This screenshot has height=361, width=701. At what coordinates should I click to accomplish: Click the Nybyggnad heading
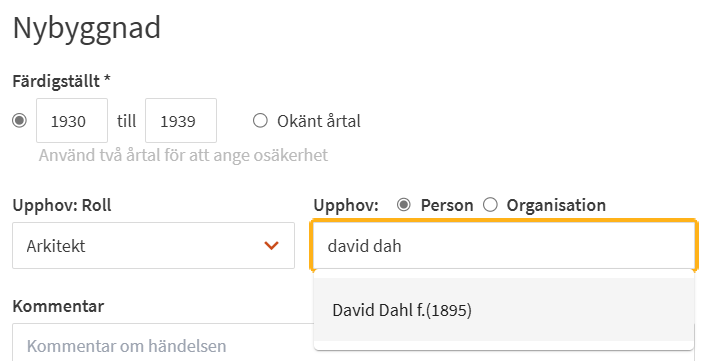(87, 28)
